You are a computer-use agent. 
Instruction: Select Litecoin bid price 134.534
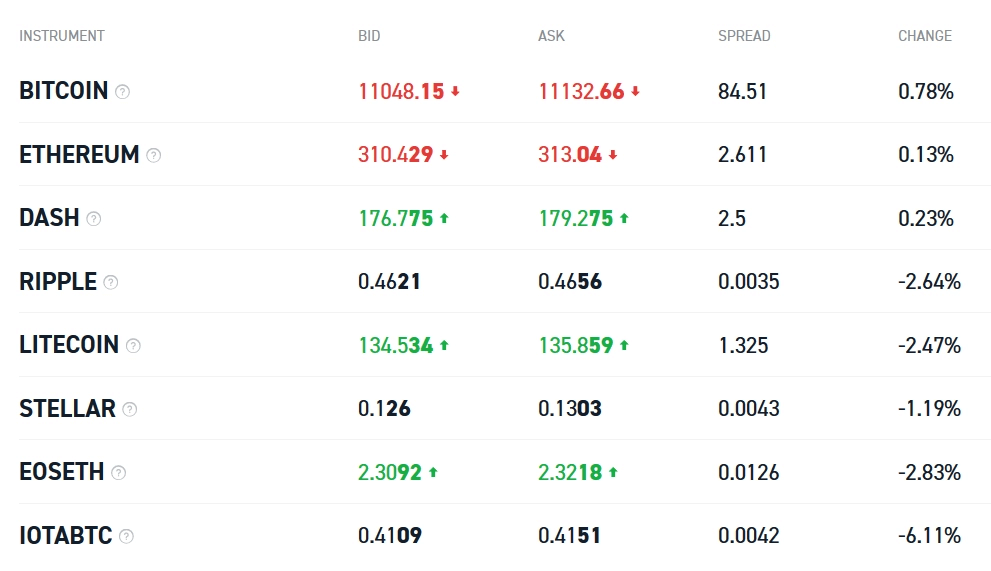click(396, 345)
